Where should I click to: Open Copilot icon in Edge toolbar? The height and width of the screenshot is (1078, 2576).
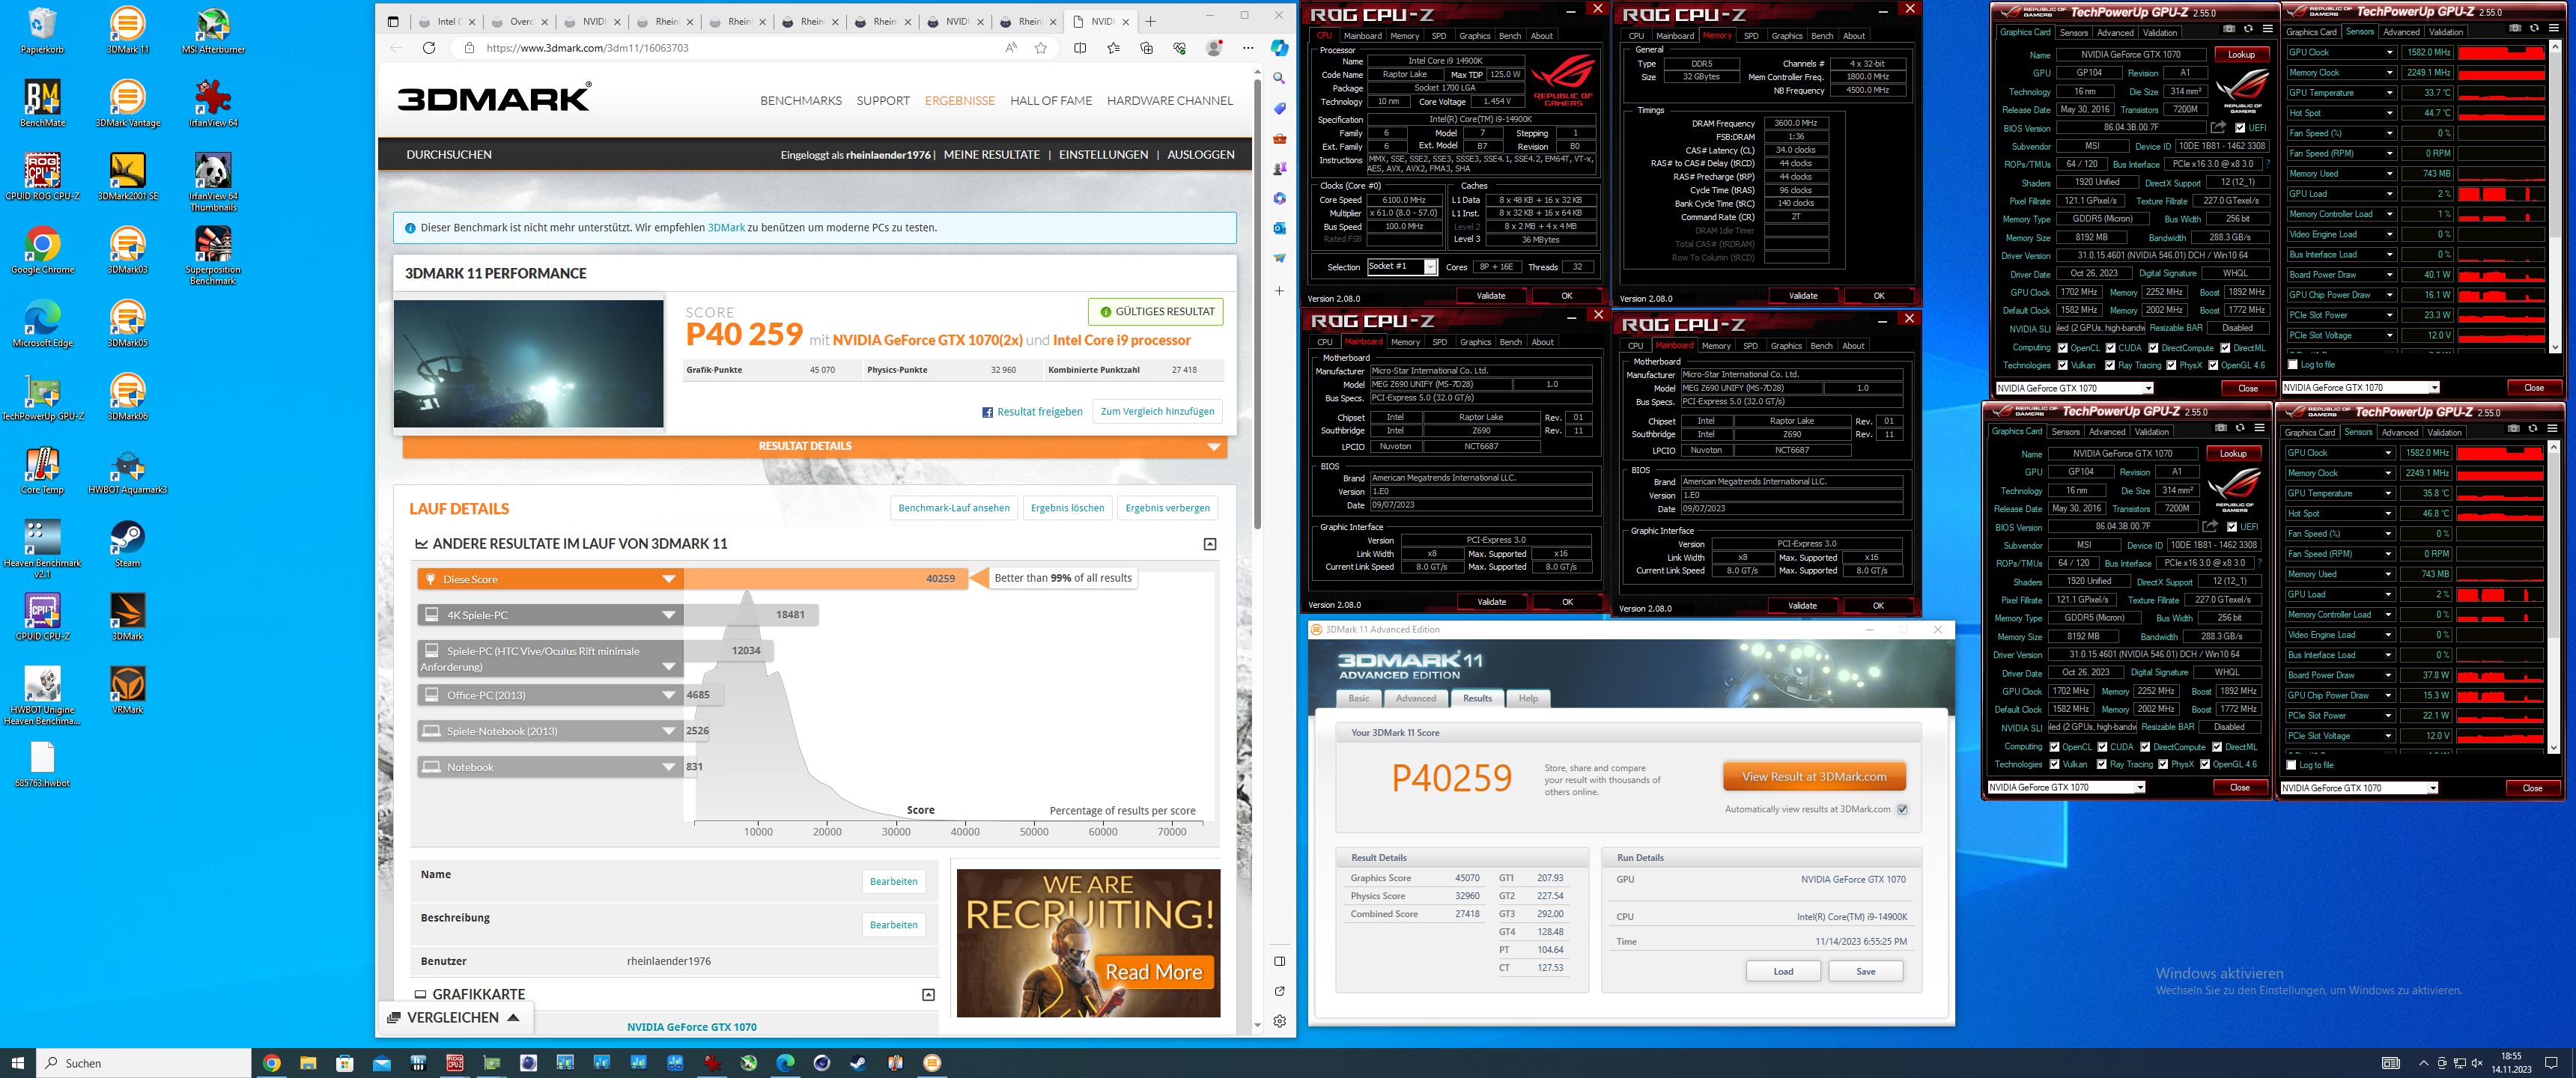(x=1279, y=48)
